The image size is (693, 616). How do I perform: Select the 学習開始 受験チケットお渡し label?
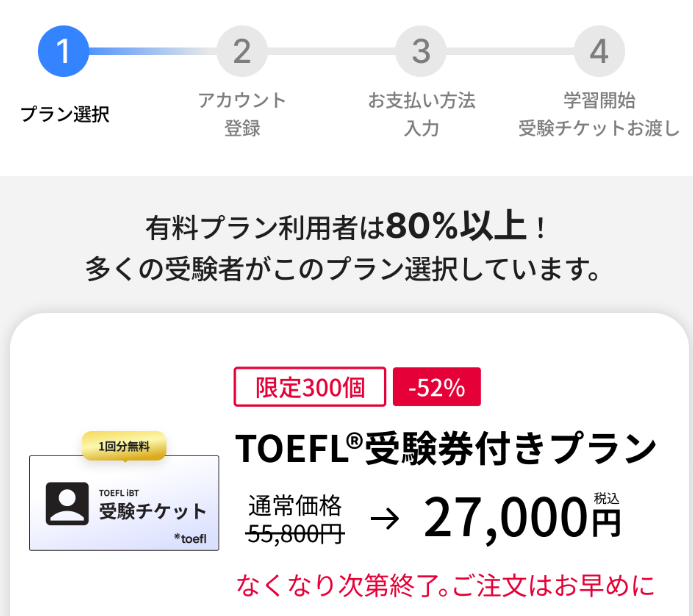[599, 114]
